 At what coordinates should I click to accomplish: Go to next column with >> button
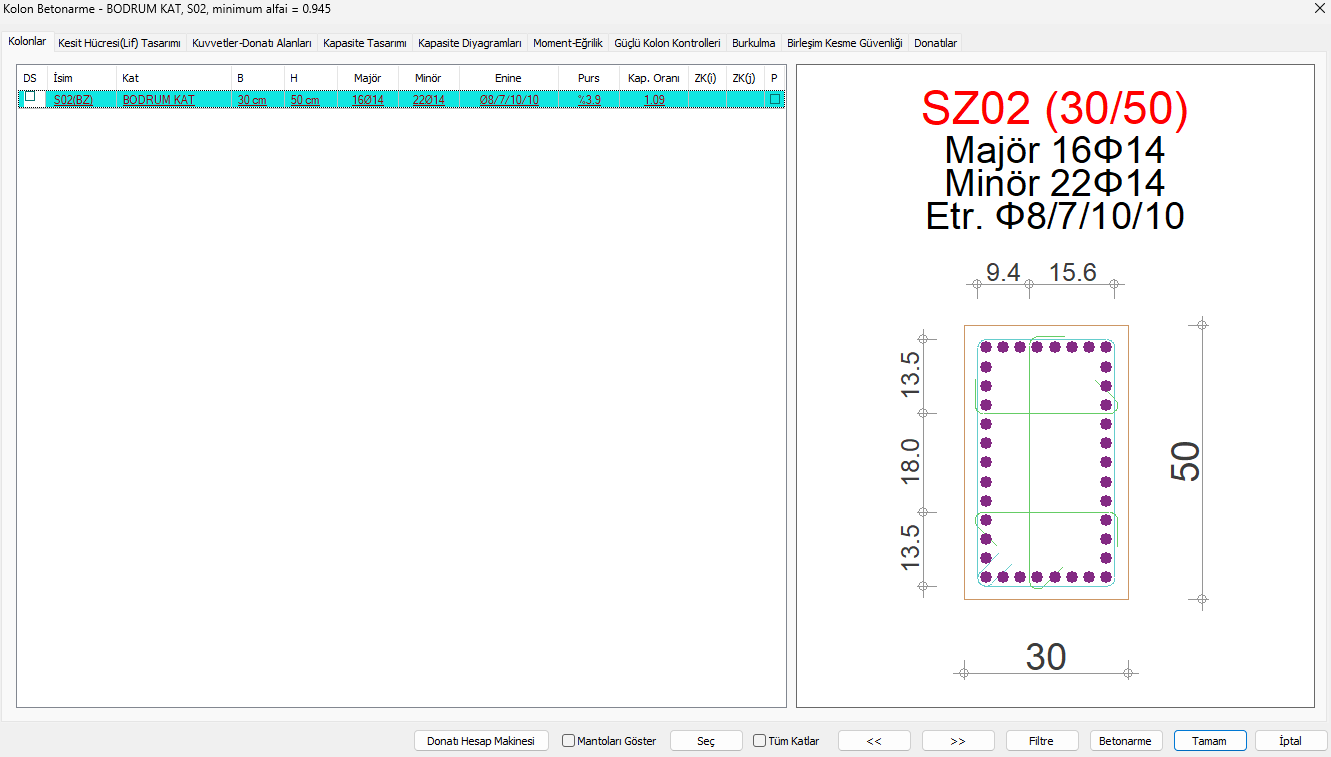click(958, 741)
